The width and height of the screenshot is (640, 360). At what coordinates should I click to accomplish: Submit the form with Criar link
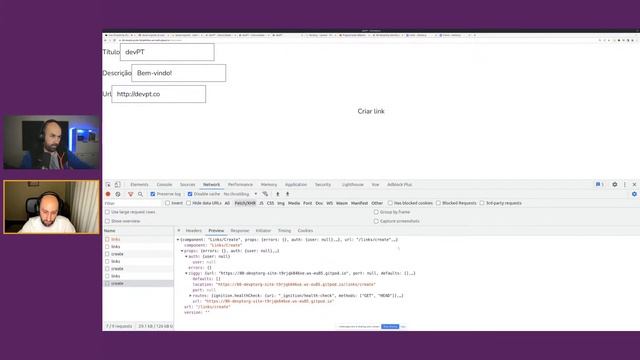(x=371, y=111)
